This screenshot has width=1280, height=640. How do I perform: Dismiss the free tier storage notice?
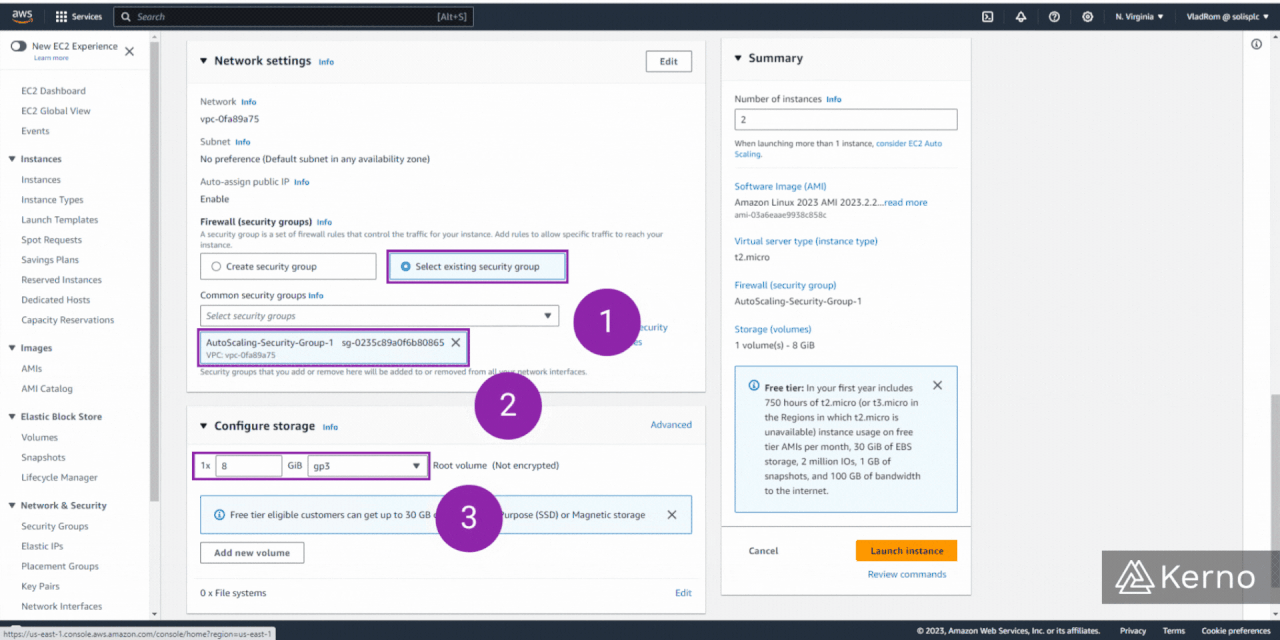click(x=672, y=515)
